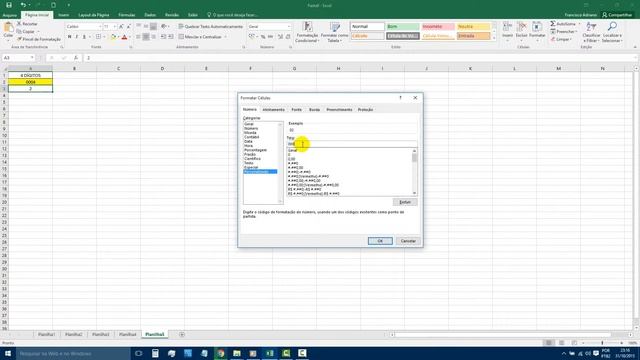The width and height of the screenshot is (640, 360).
Task: Select Data in Categoria list
Action: pyautogui.click(x=248, y=141)
